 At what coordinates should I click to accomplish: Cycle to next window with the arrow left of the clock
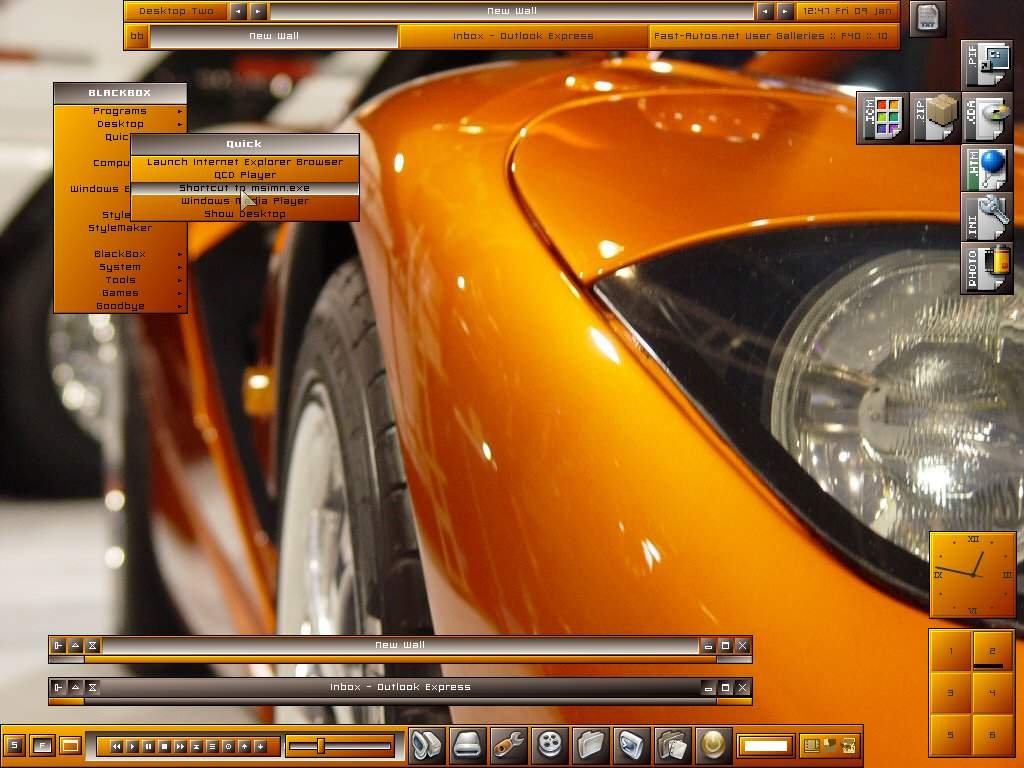point(785,11)
